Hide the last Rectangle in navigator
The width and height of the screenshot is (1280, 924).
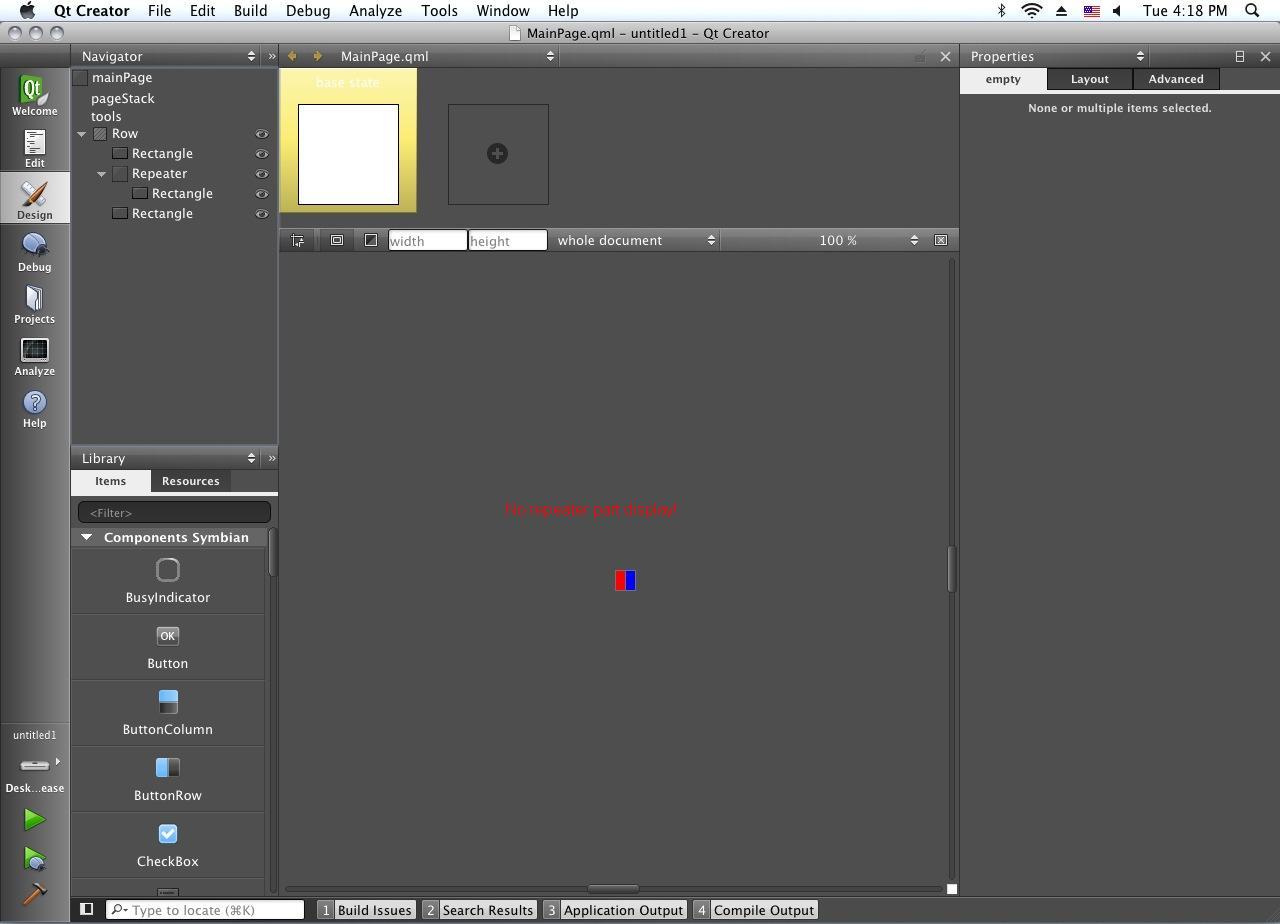pos(261,214)
